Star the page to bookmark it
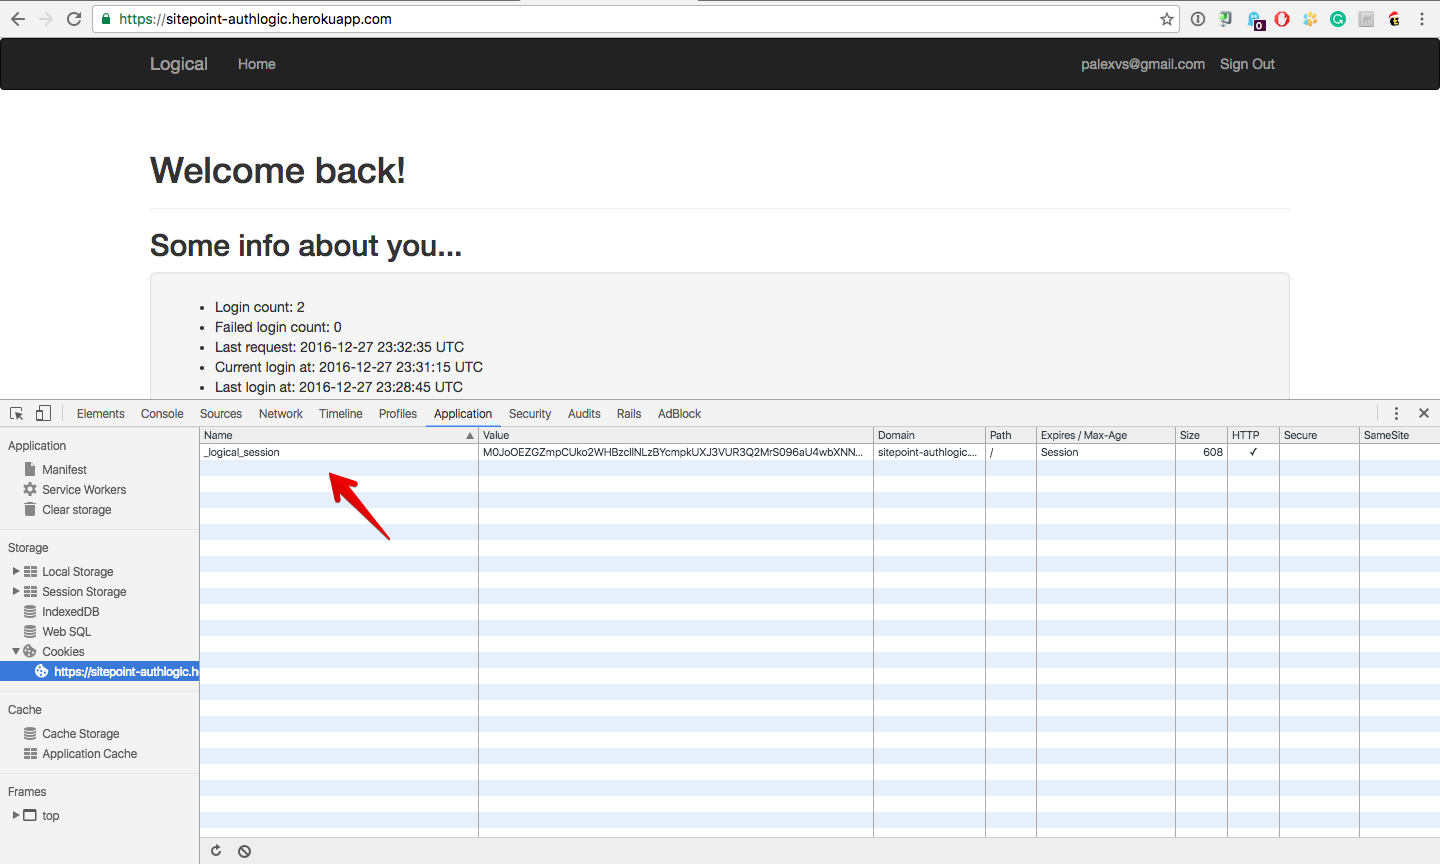The height and width of the screenshot is (864, 1440). pyautogui.click(x=1167, y=18)
